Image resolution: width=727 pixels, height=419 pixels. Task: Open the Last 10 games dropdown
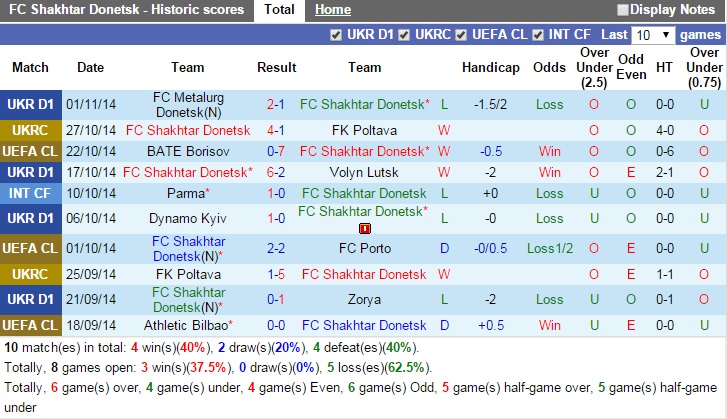tap(653, 35)
